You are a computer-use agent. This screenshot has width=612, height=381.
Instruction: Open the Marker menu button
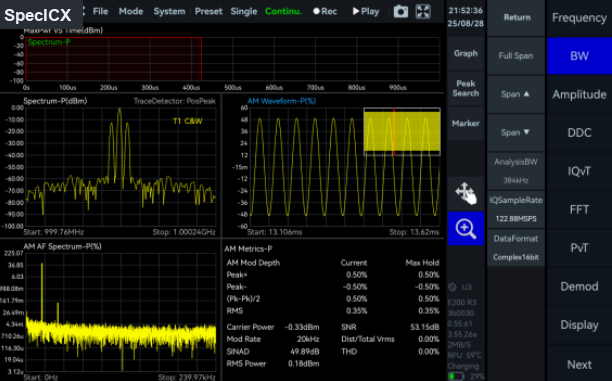(x=466, y=123)
